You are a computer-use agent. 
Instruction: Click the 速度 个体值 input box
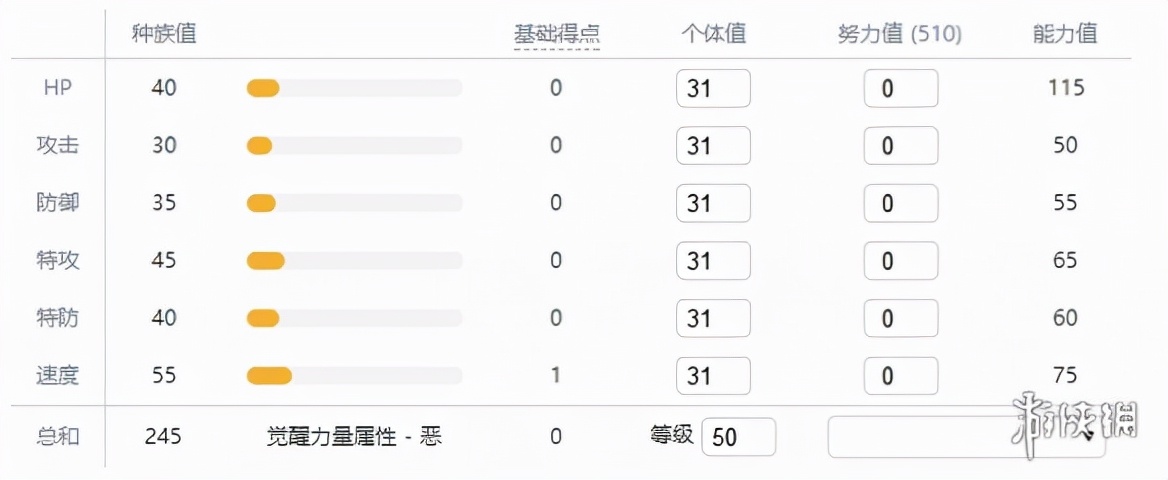(713, 376)
